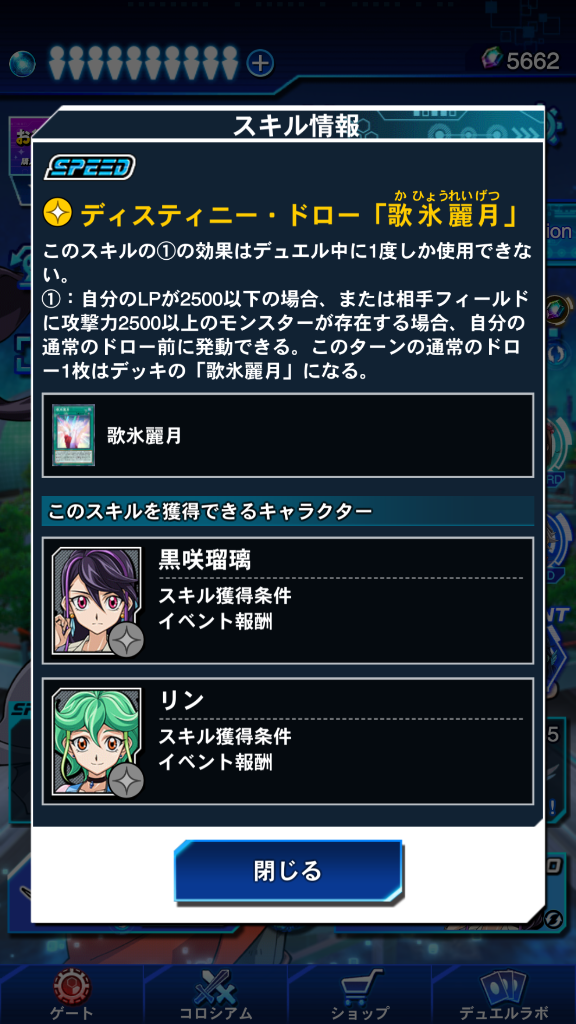
Task: Tap skill badge on 黒咲瑠璃 portrait
Action: [x=126, y=638]
